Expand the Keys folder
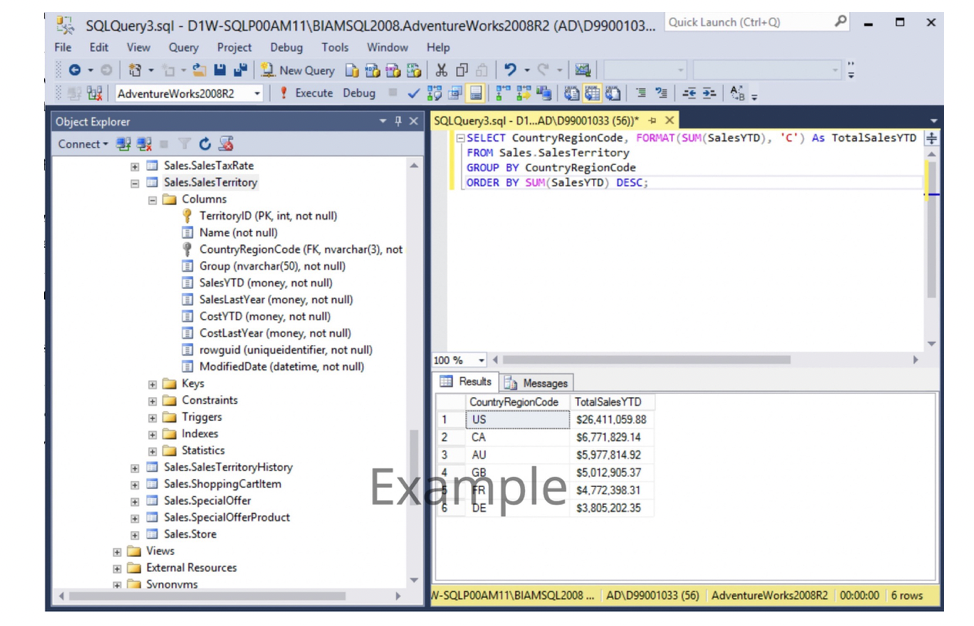Viewport: 974px width, 626px height. point(152,384)
